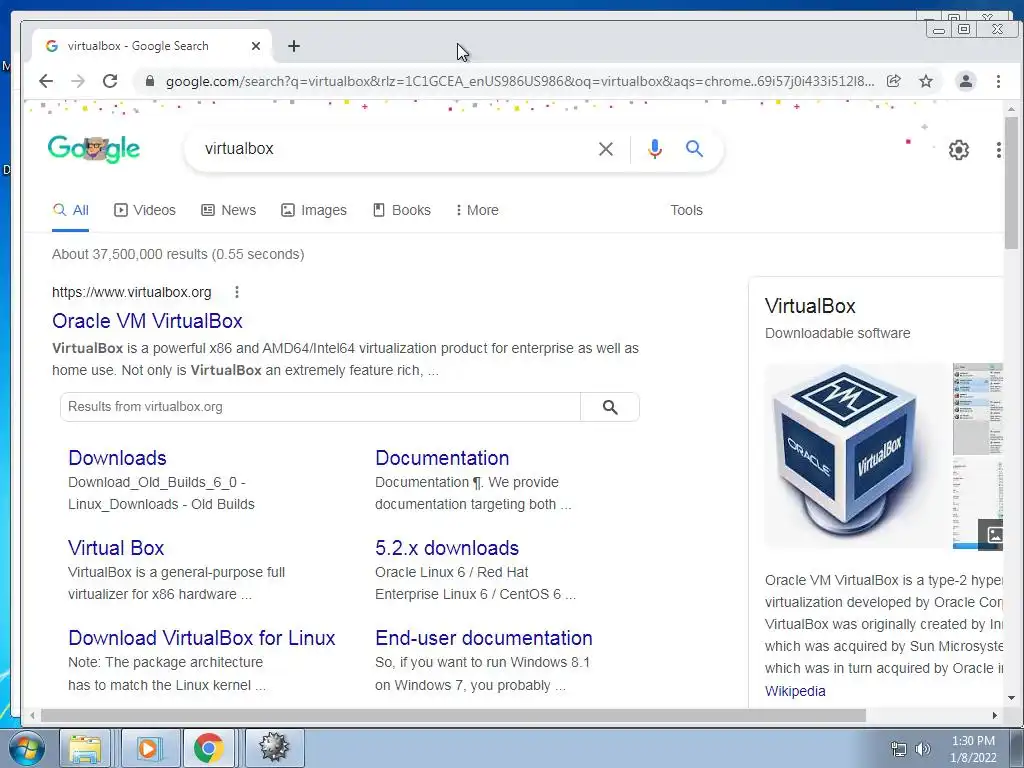
Task: Click the vertical scrollbar thumb
Action: pyautogui.click(x=1012, y=183)
